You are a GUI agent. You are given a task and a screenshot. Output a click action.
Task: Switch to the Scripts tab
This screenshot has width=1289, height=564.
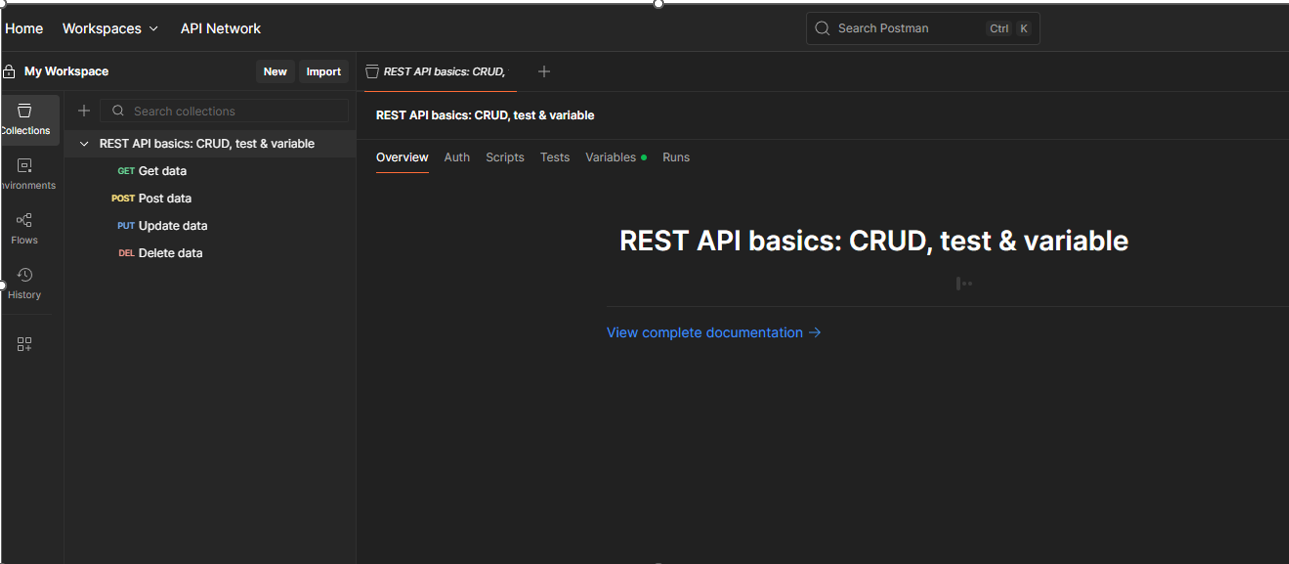[505, 157]
